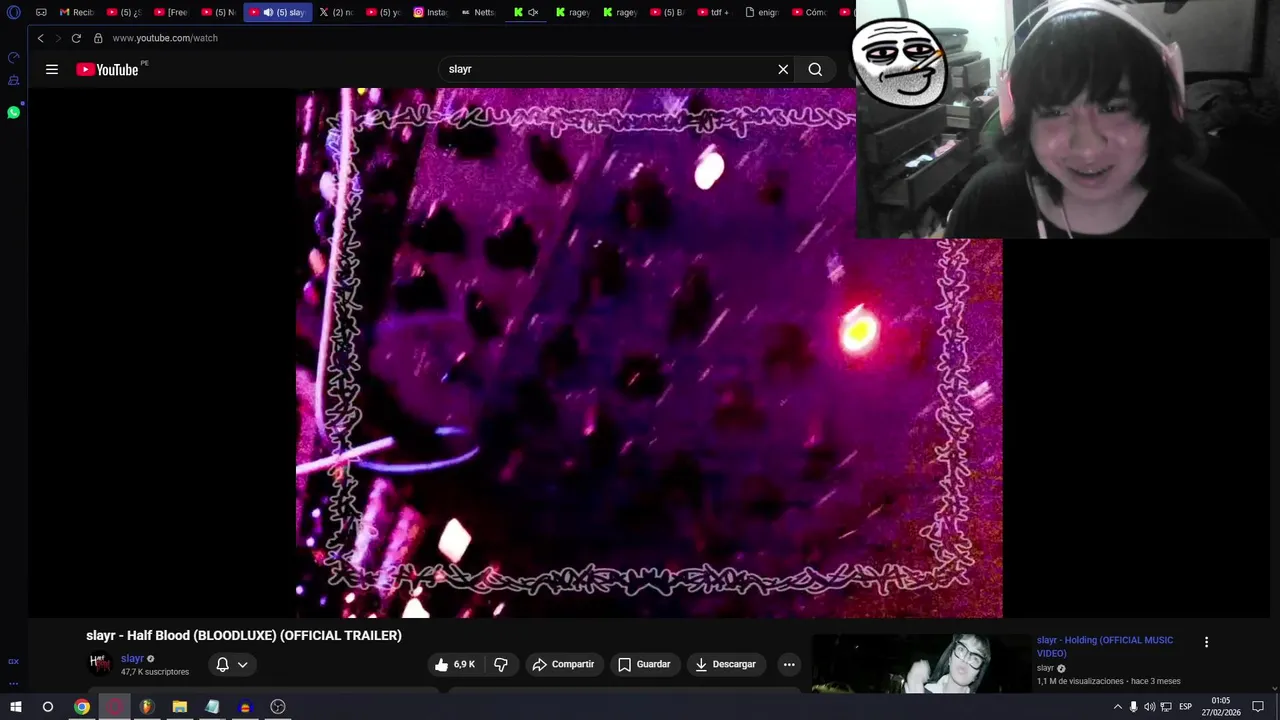The width and height of the screenshot is (1280, 720).
Task: Open the WhatsApp sidebar panel
Action: (x=14, y=112)
